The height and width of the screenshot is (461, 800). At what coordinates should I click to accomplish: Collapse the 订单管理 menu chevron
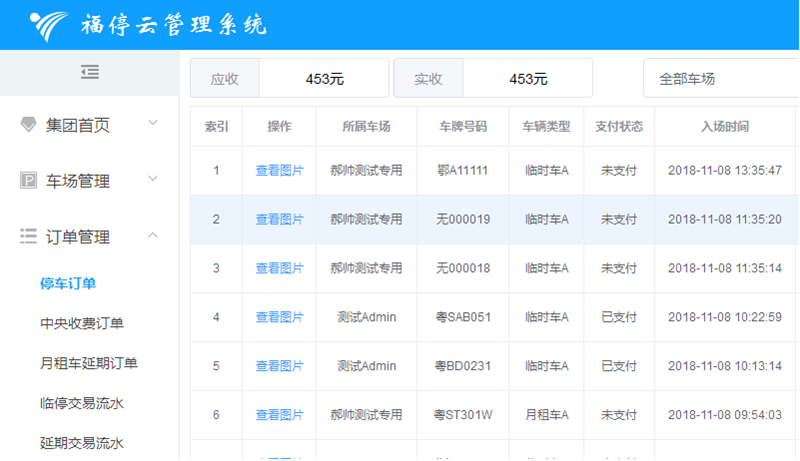pos(153,236)
